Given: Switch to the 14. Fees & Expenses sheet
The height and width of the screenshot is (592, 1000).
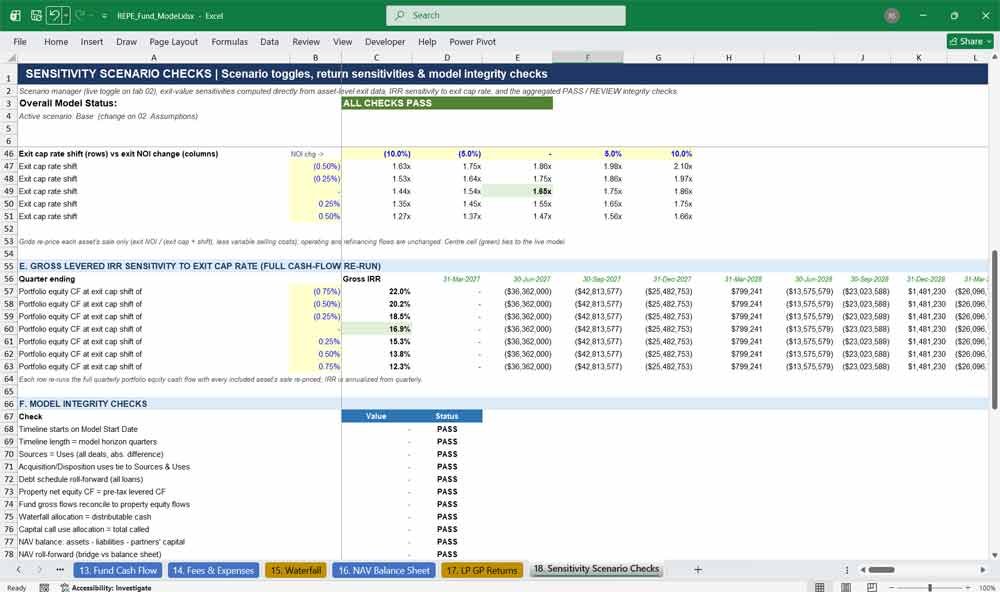Looking at the screenshot, I should [214, 570].
